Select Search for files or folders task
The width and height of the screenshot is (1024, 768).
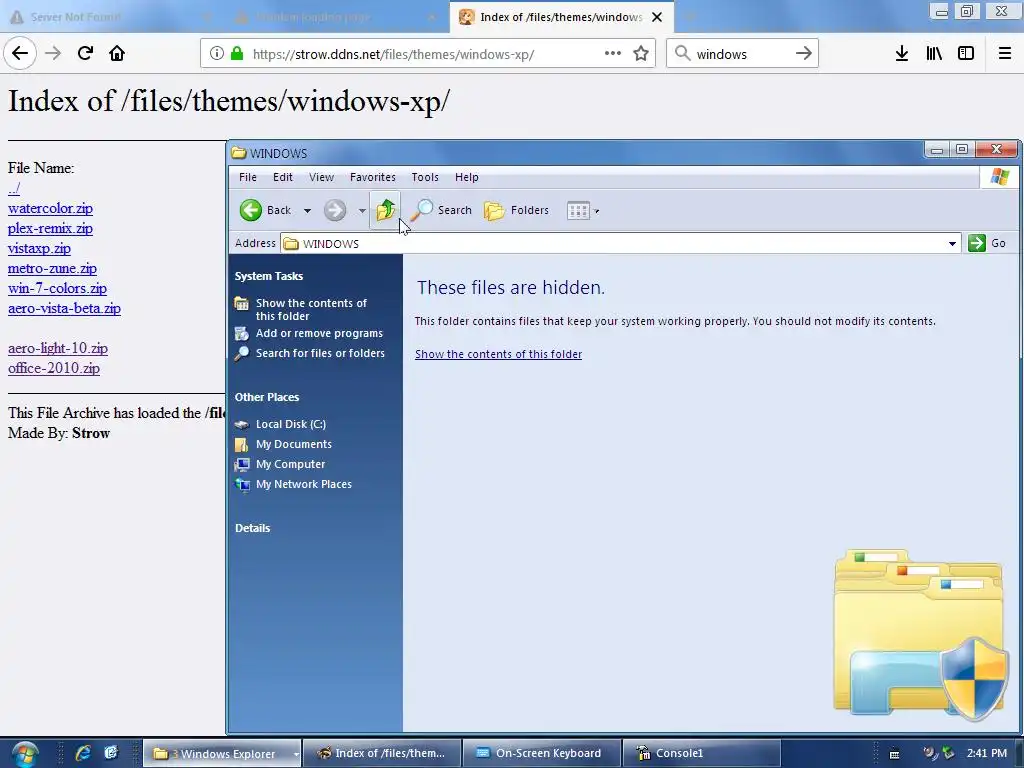click(x=320, y=353)
